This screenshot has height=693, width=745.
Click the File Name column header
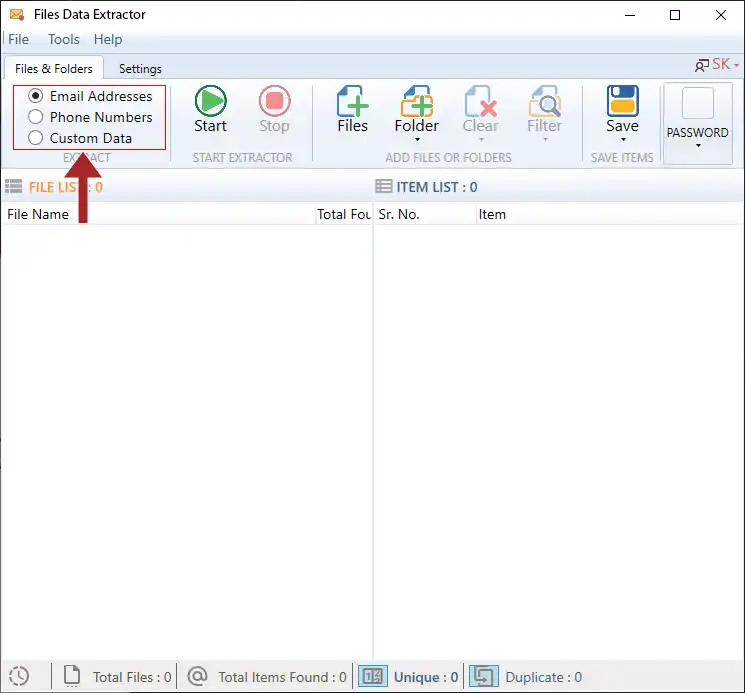159,214
